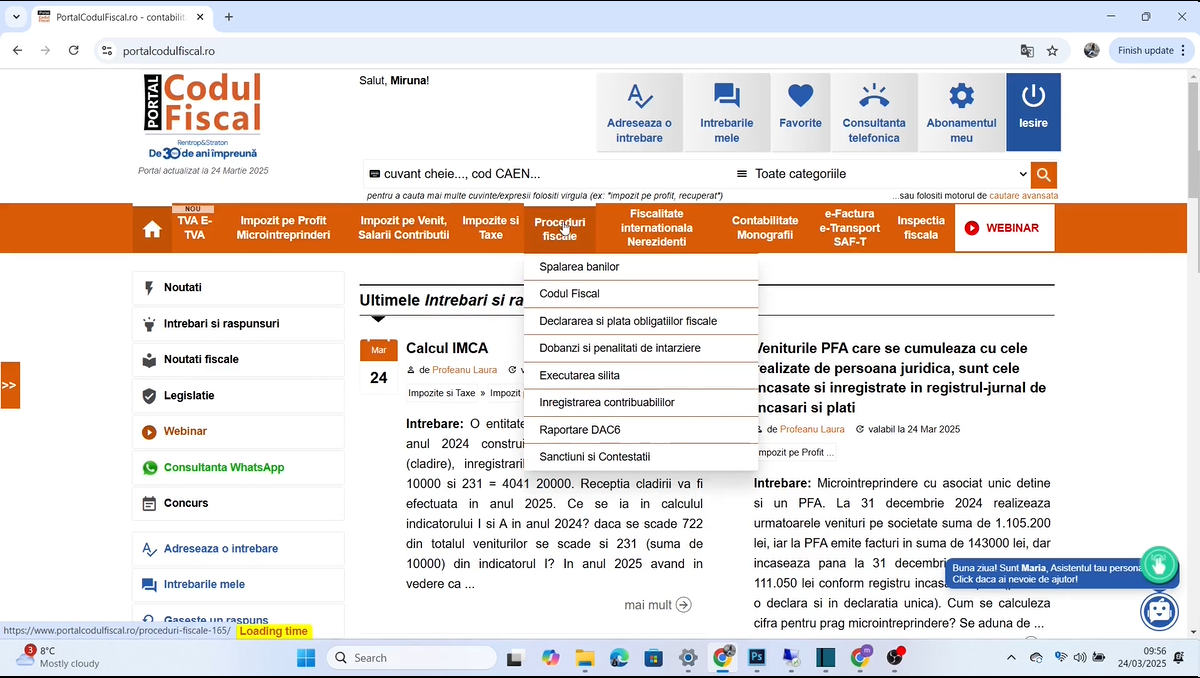1200x678 pixels.
Task: Click sidebar Intrebarile mele link
Action: 238,585
